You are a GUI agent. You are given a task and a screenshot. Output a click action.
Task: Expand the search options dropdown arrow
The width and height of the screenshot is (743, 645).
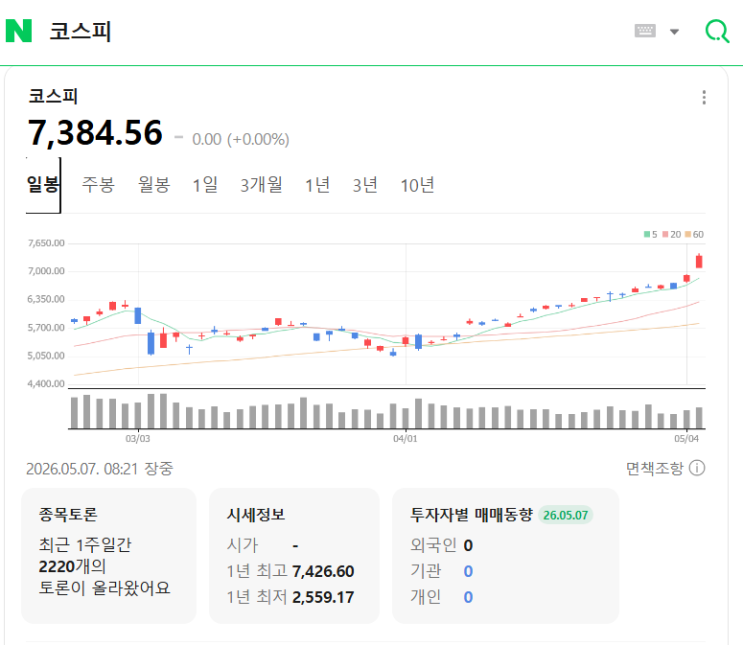coord(674,32)
